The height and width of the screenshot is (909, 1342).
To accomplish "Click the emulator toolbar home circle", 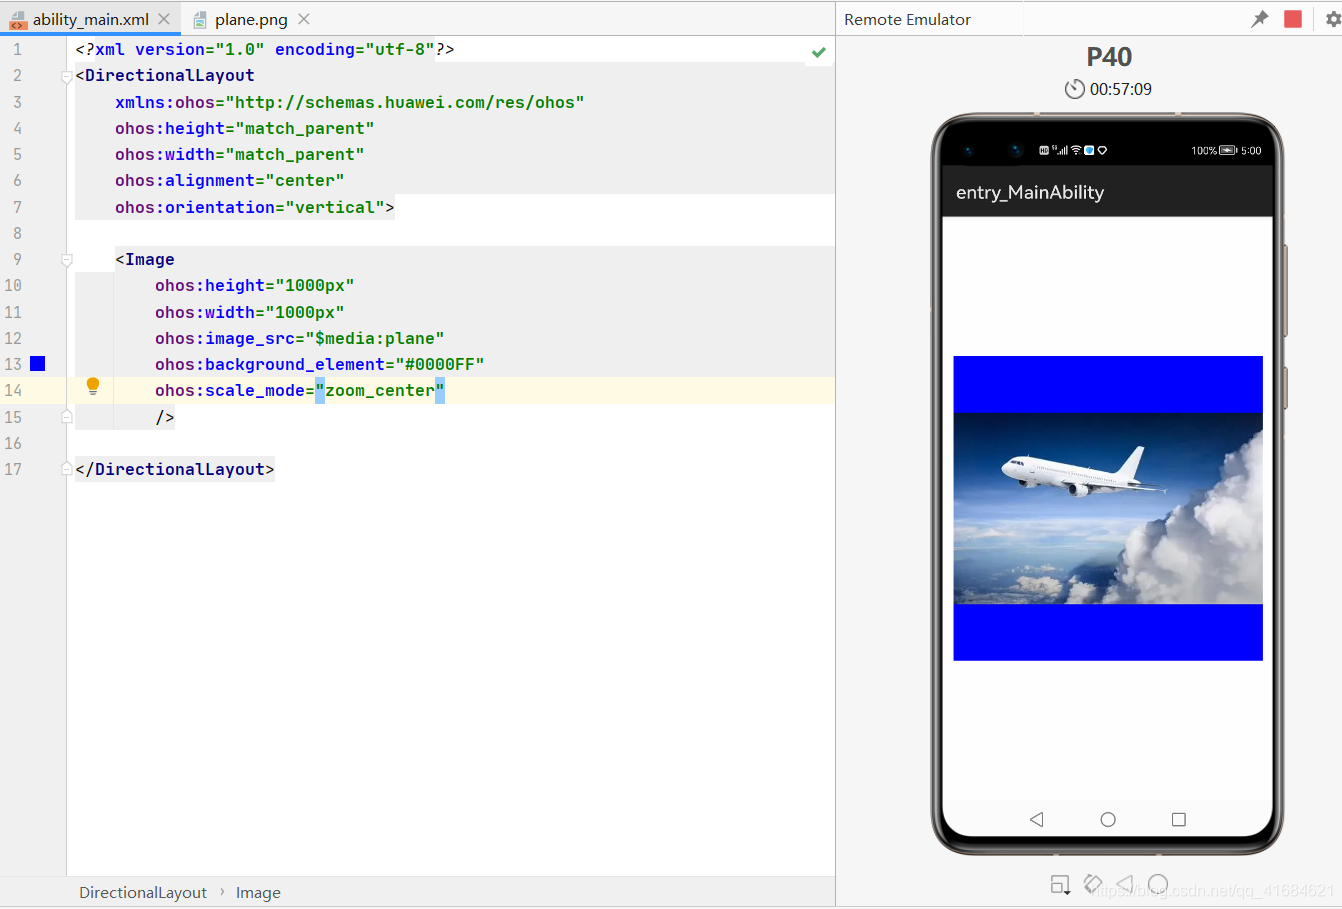I will click(x=1158, y=884).
